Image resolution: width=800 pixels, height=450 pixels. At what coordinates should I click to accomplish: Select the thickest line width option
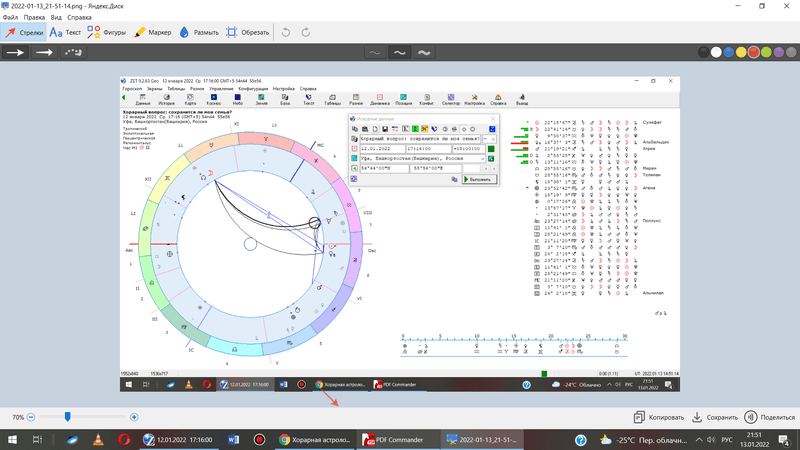click(x=424, y=52)
